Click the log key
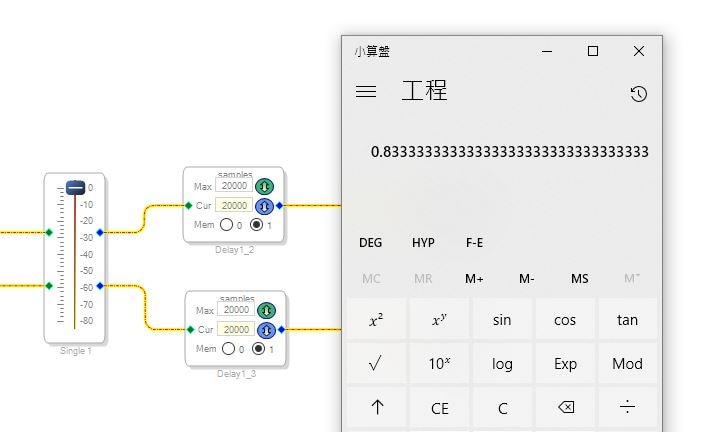This screenshot has width=704, height=432. [x=502, y=363]
